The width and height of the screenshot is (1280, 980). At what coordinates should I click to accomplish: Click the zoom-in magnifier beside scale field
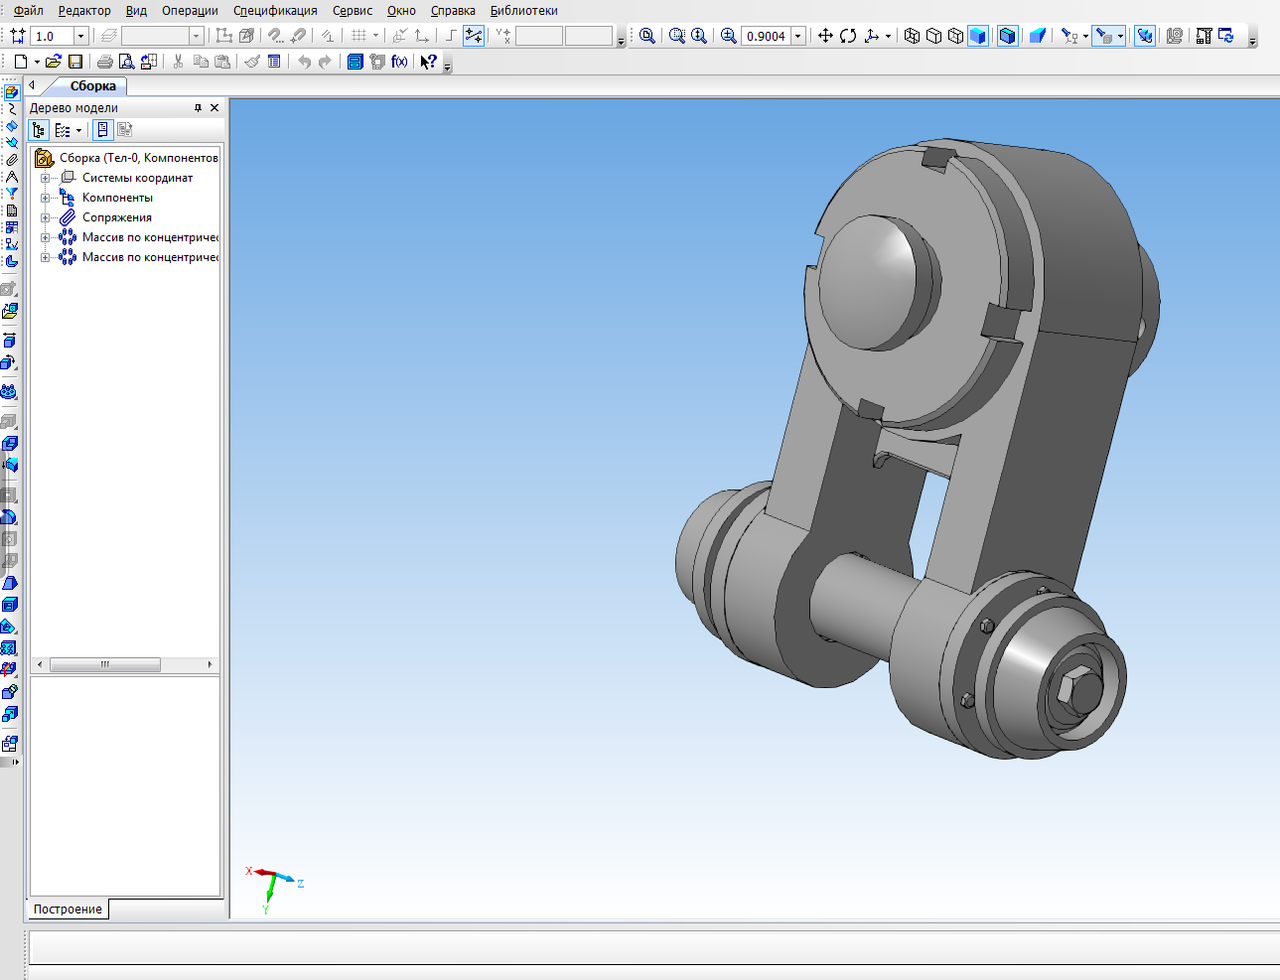click(x=728, y=36)
